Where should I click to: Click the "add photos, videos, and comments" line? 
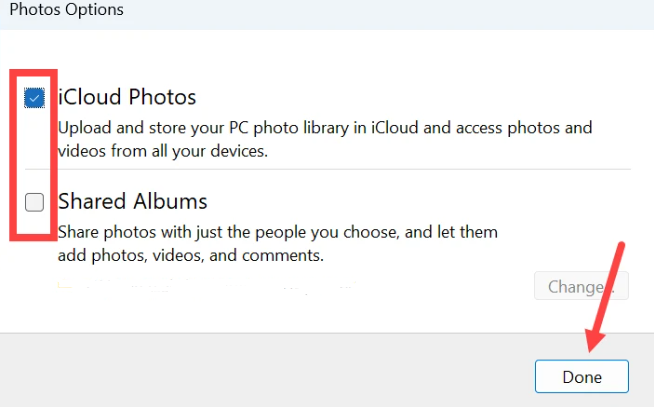click(190, 254)
